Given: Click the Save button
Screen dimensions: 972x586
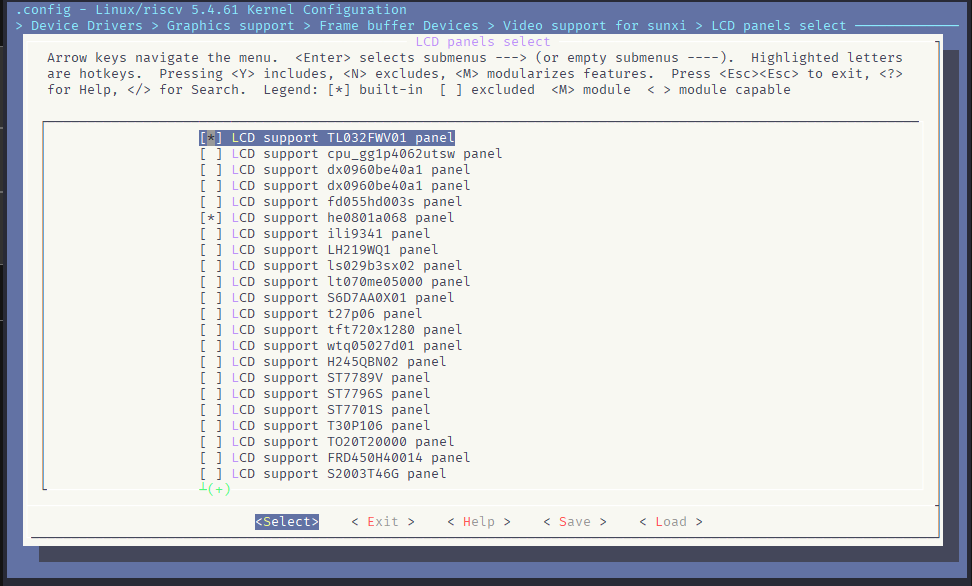Looking at the screenshot, I should tap(575, 522).
